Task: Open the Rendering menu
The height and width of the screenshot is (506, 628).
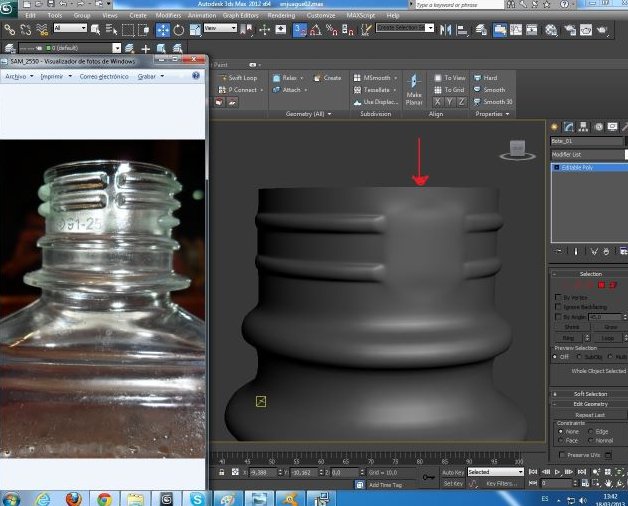Action: (x=281, y=15)
